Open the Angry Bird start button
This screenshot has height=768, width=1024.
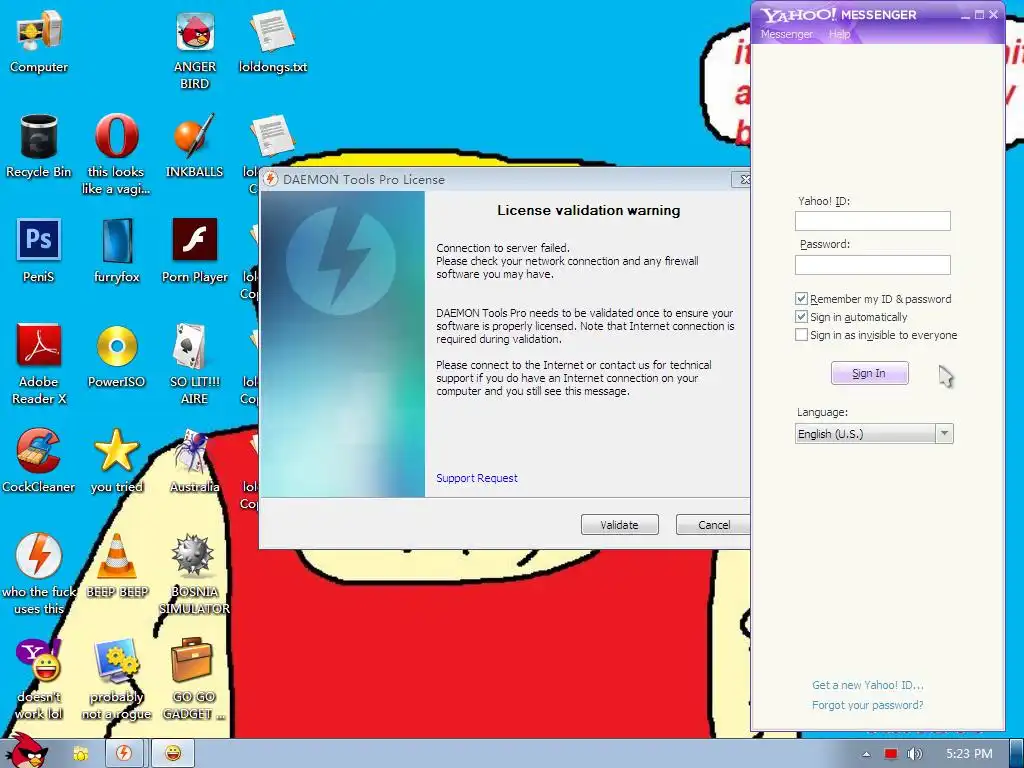click(25, 751)
